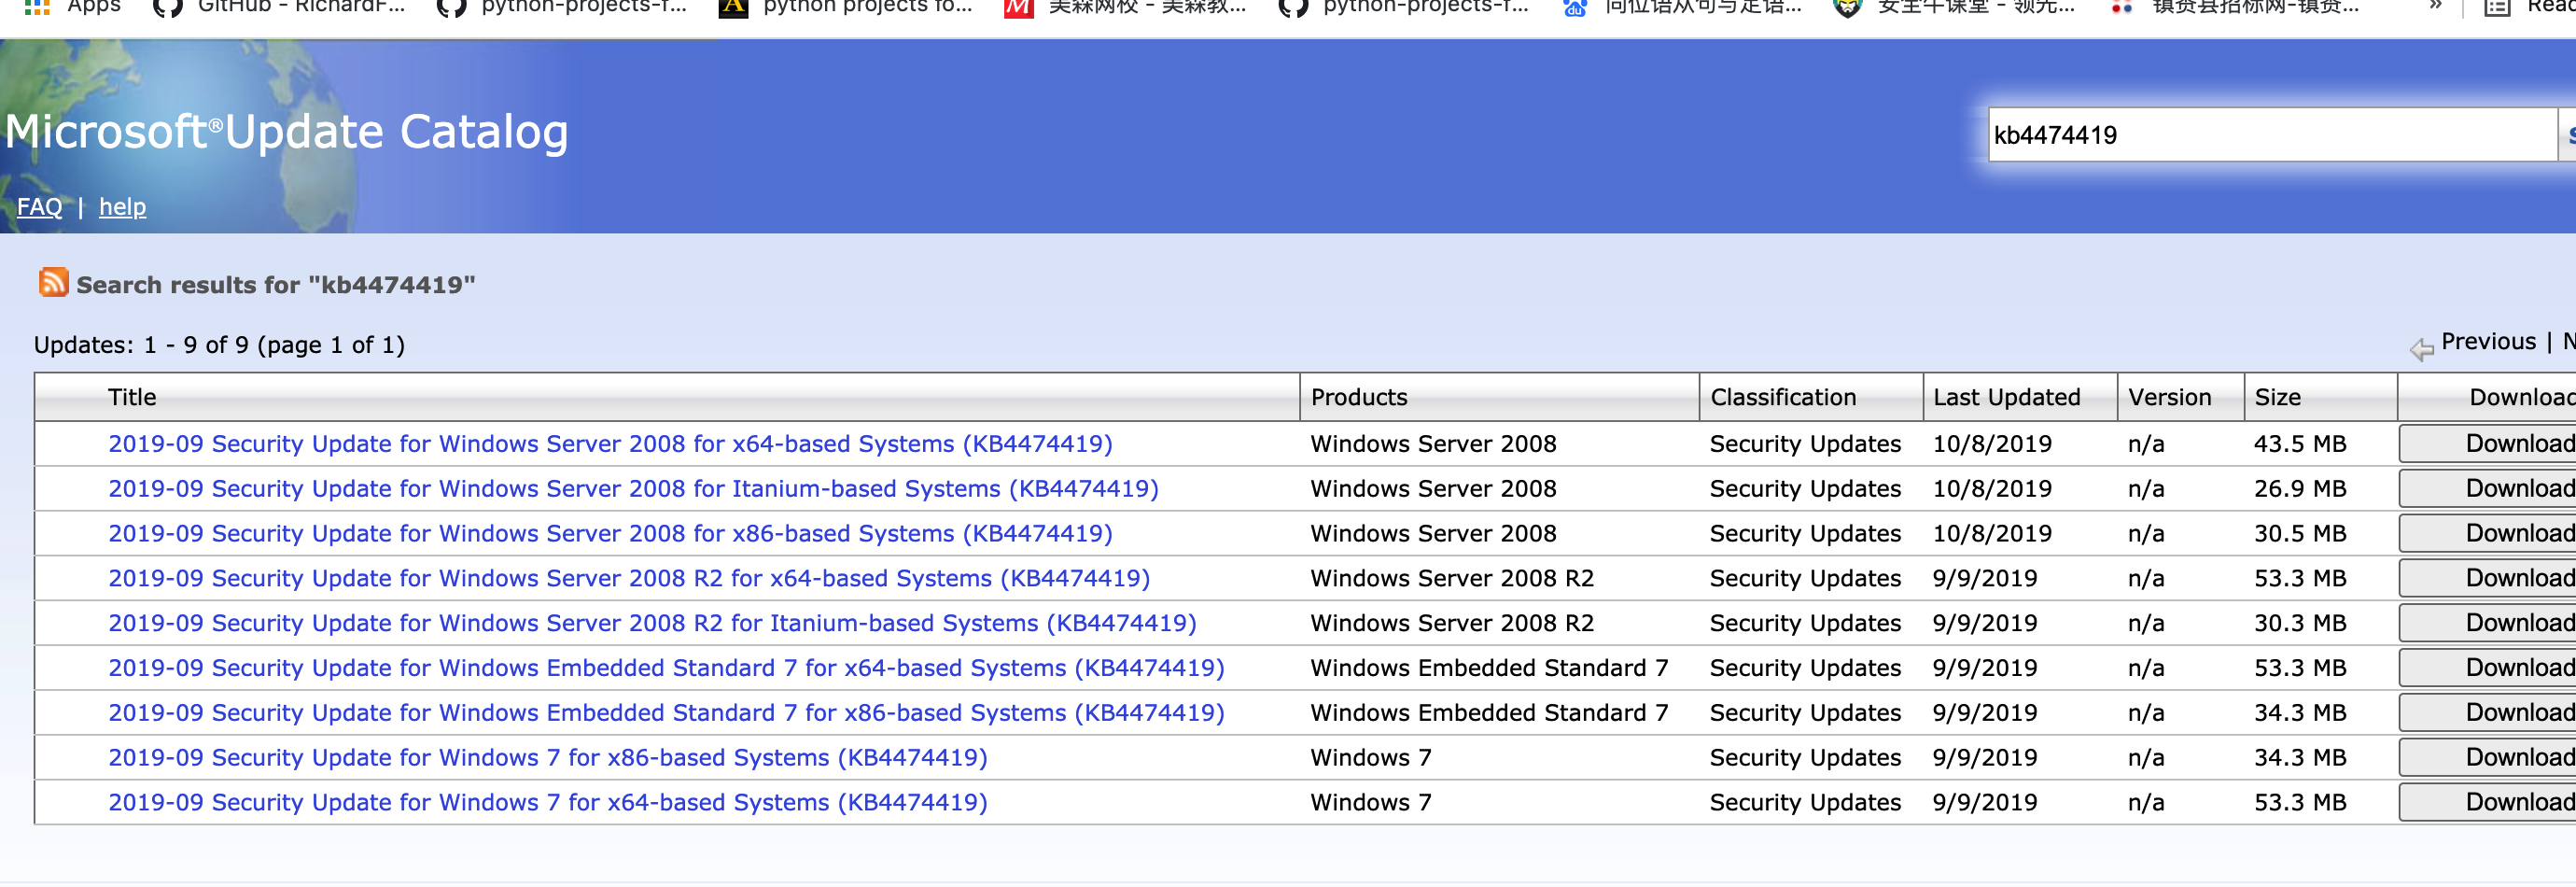Select Classification cell in Windows 7 x64 row
This screenshot has height=887, width=2576.
point(1805,804)
